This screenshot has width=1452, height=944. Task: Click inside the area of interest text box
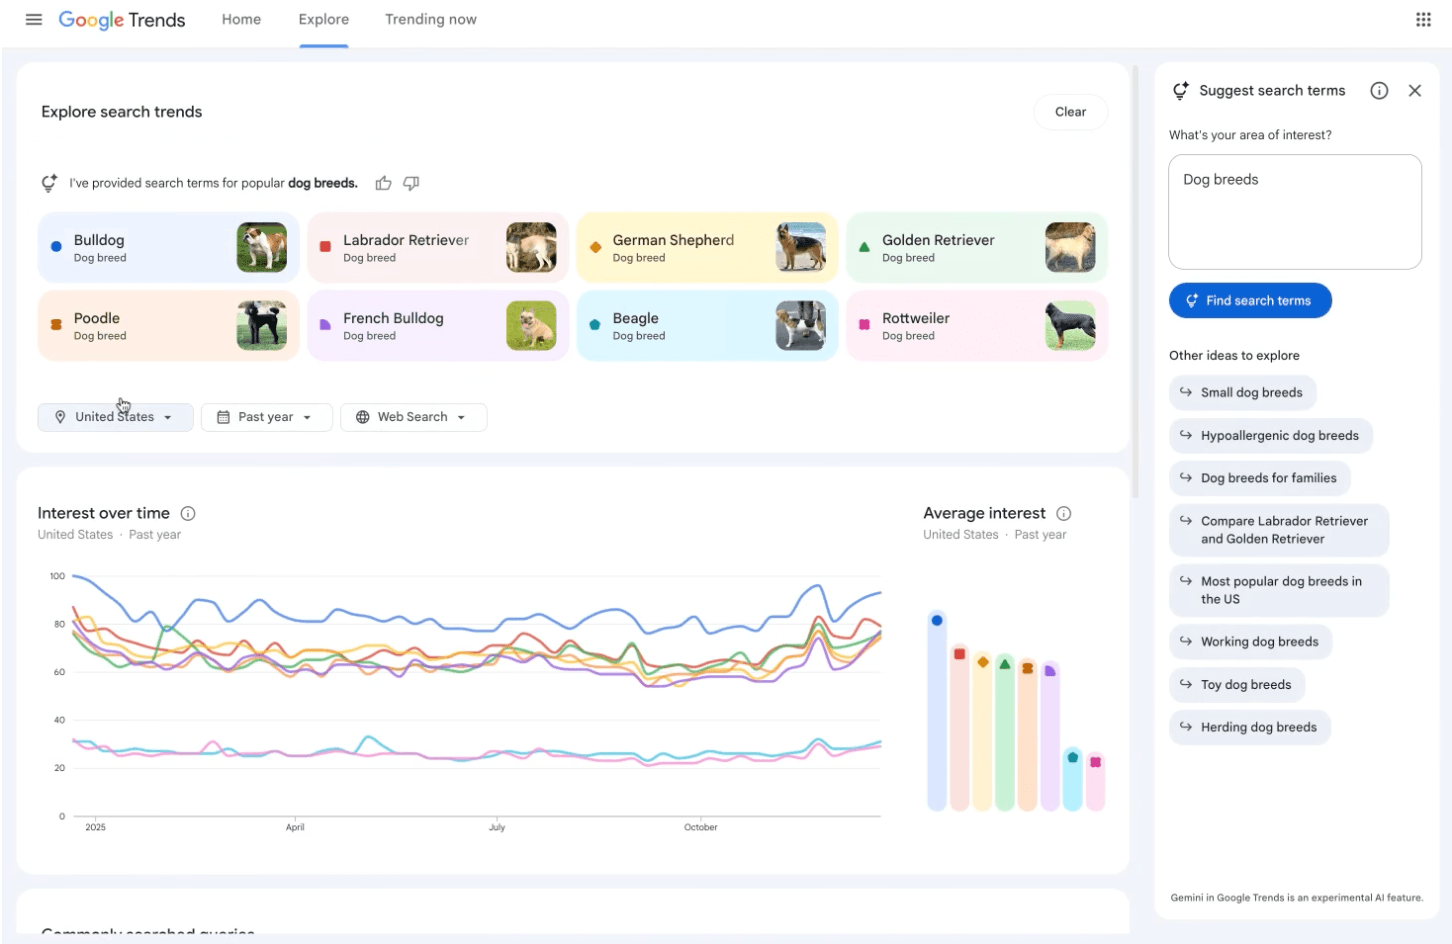coord(1295,210)
